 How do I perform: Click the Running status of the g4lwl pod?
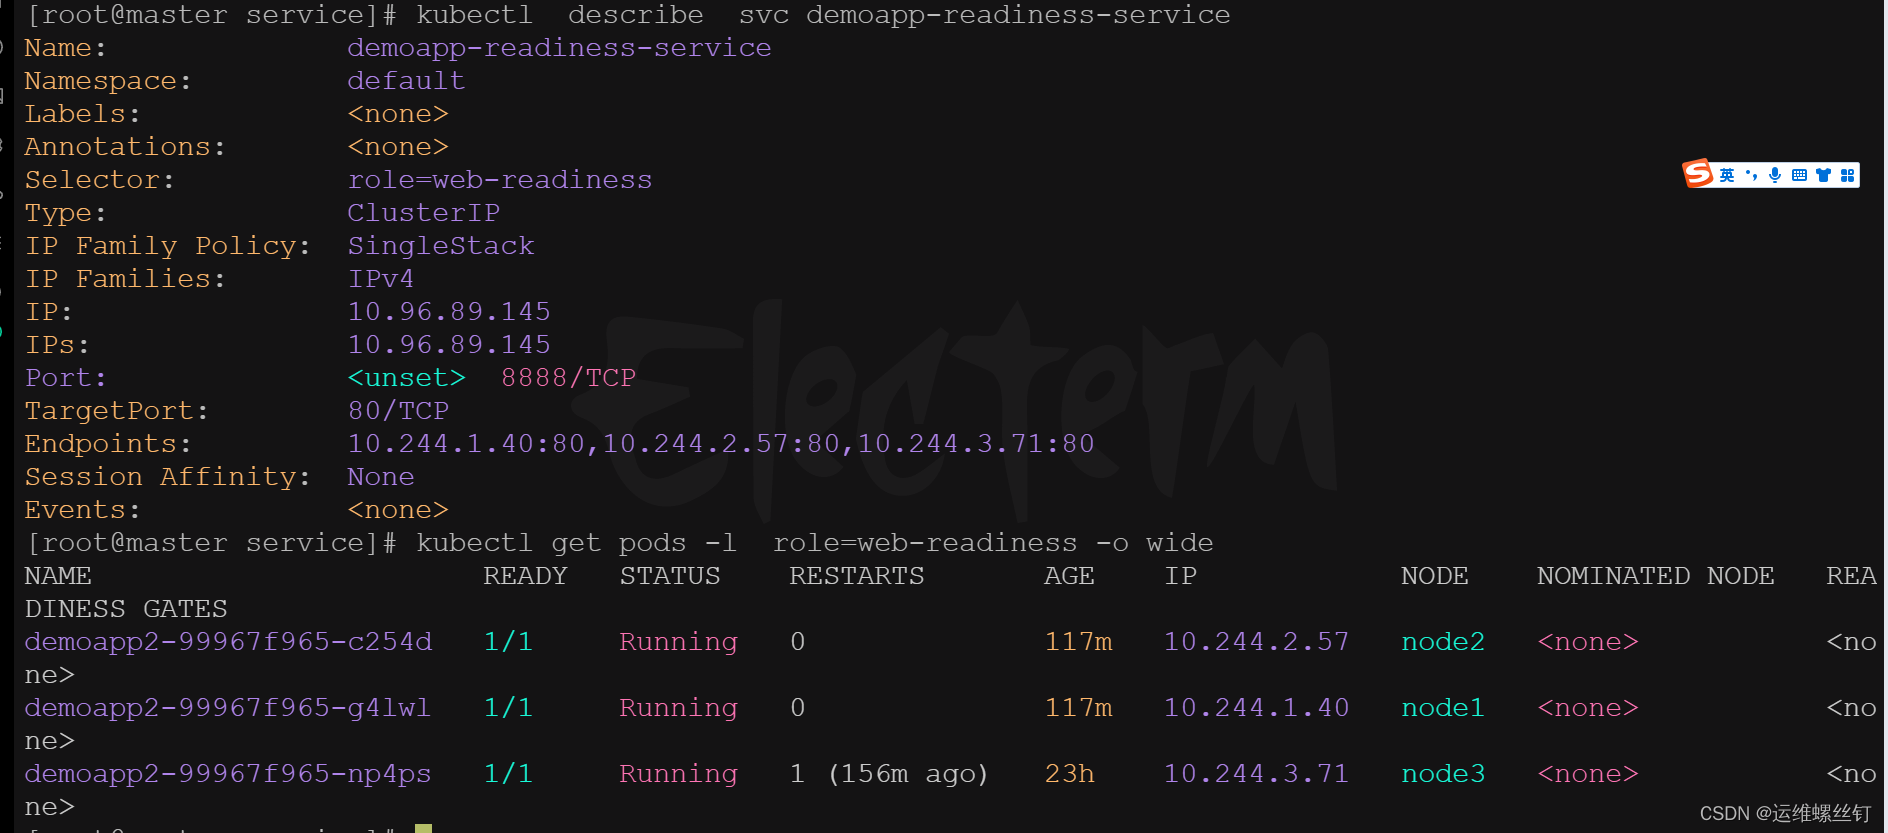tap(678, 708)
